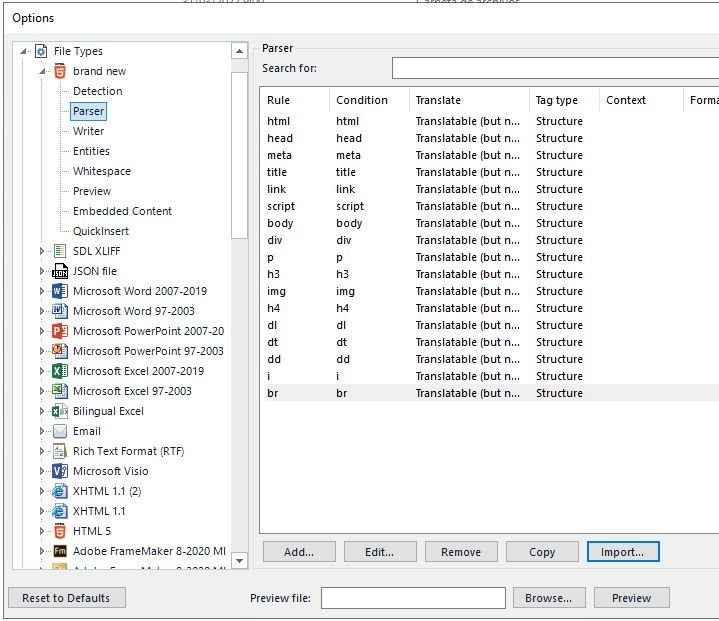Click the HTML 5 icon
The width and height of the screenshot is (719, 621).
[x=60, y=531]
